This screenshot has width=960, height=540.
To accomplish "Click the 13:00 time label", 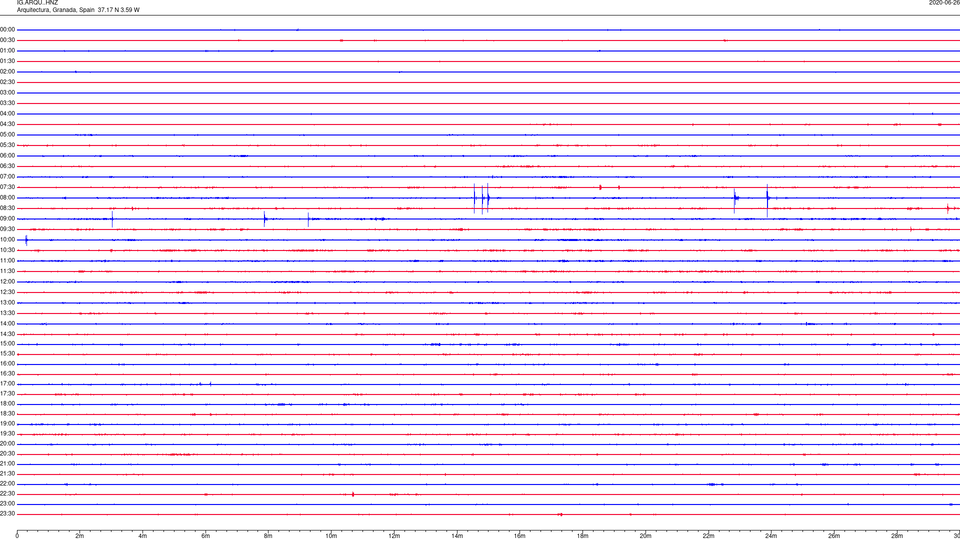I will [7, 303].
